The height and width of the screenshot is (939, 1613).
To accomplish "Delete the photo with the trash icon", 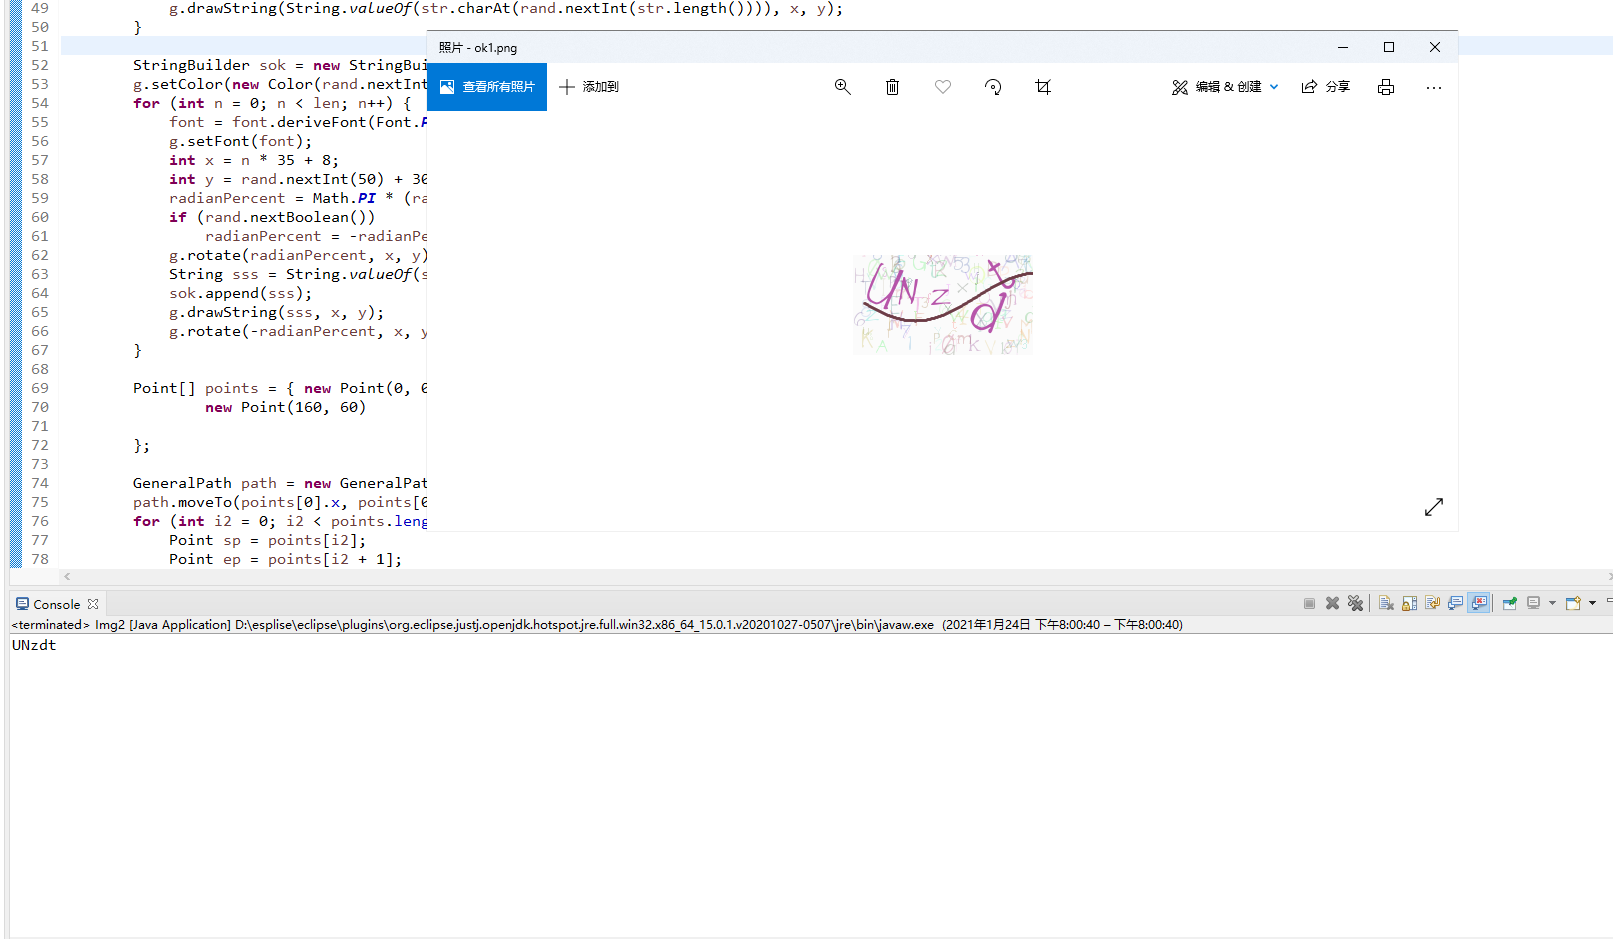I will click(892, 87).
